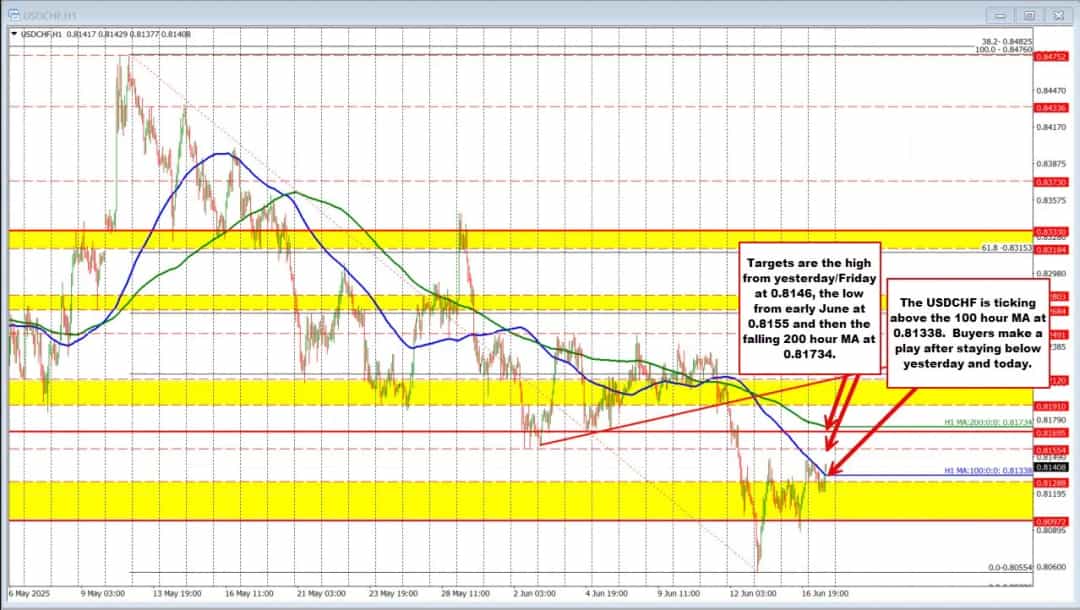Maximize the USDCHF chart window

click(x=1030, y=15)
